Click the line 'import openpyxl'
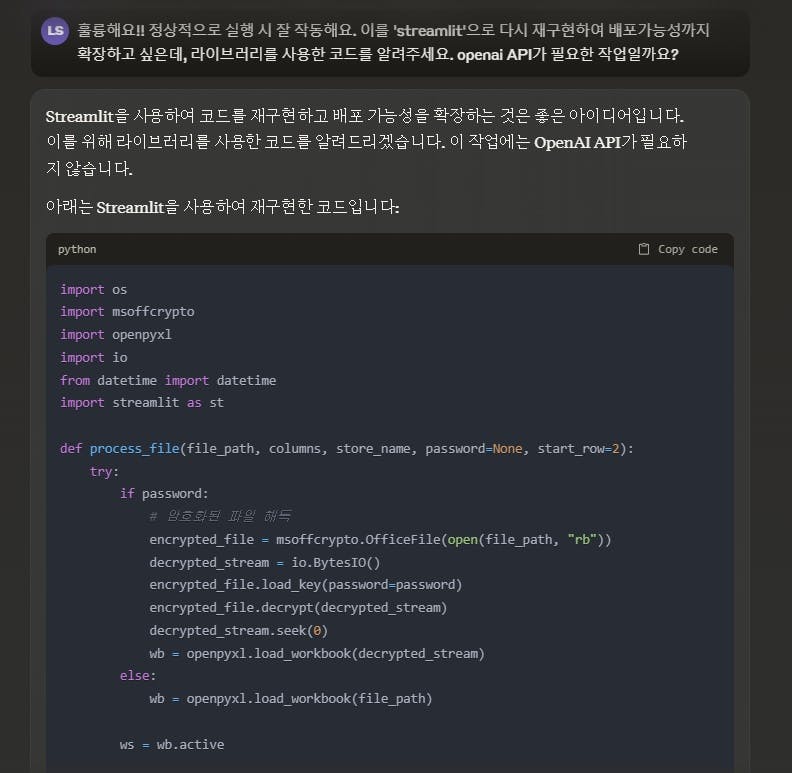This screenshot has width=792, height=773. click(116, 334)
